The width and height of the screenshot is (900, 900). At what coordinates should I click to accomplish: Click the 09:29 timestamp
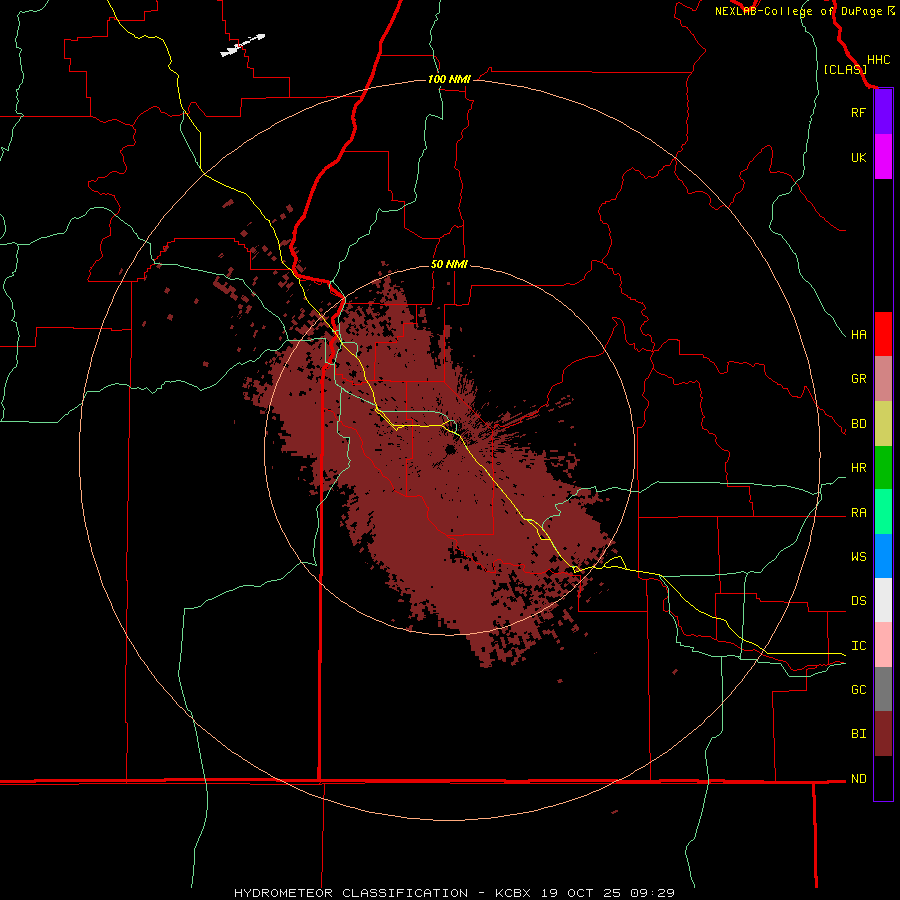[653, 893]
